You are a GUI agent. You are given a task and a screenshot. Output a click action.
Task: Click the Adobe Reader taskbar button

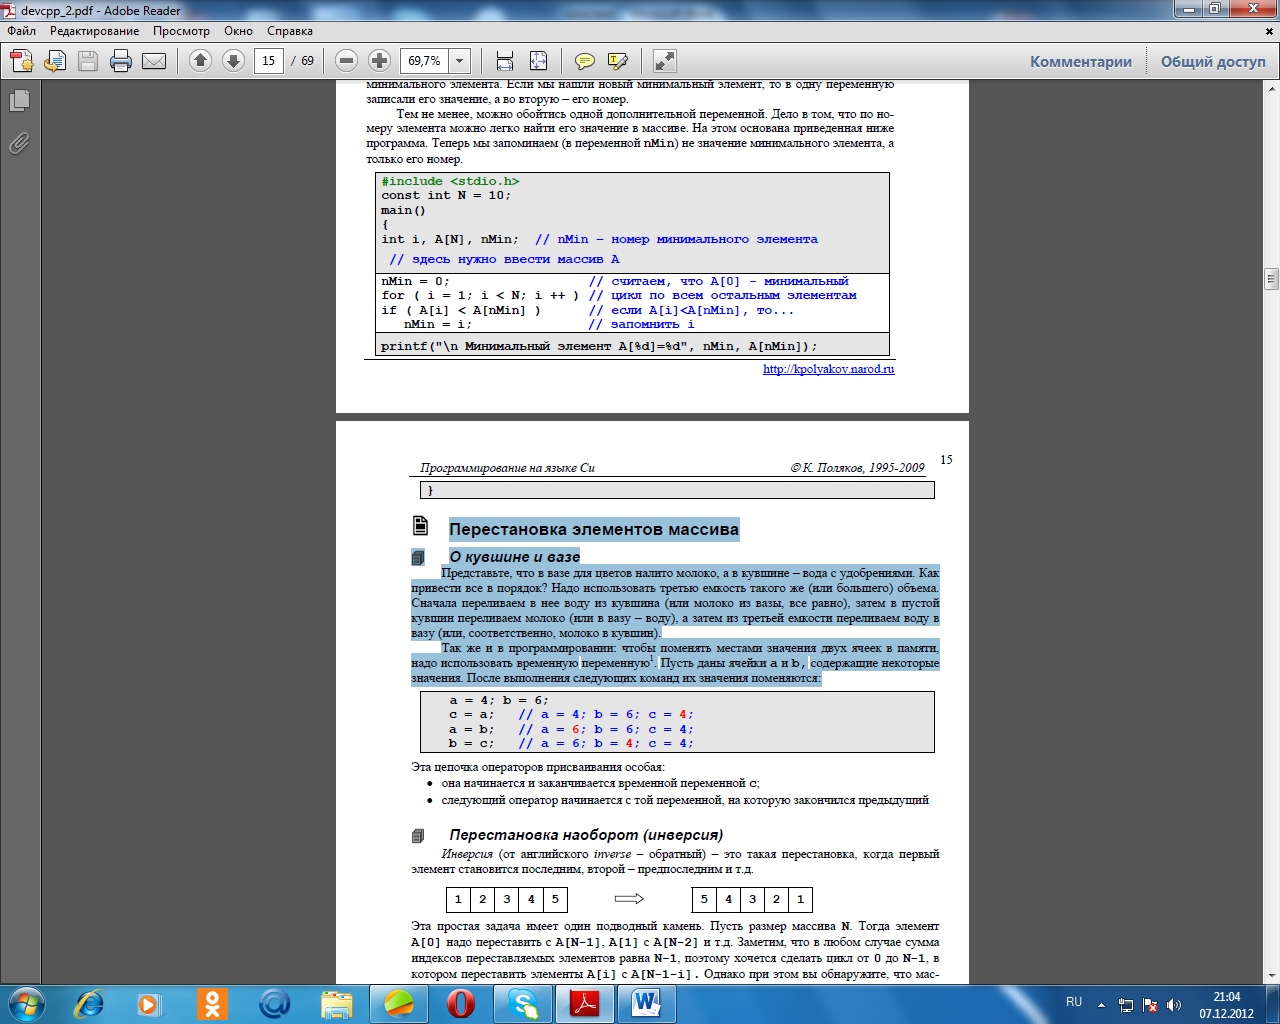(x=585, y=1003)
